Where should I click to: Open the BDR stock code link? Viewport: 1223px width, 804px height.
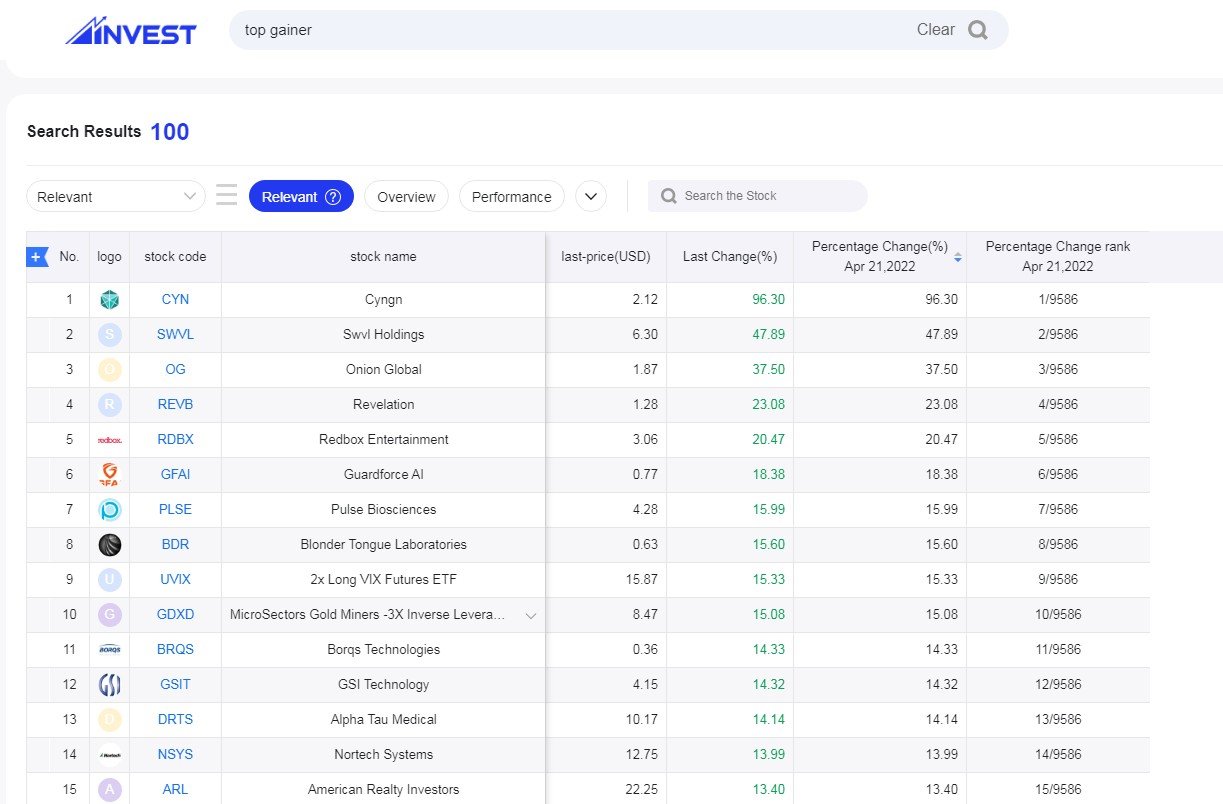175,544
